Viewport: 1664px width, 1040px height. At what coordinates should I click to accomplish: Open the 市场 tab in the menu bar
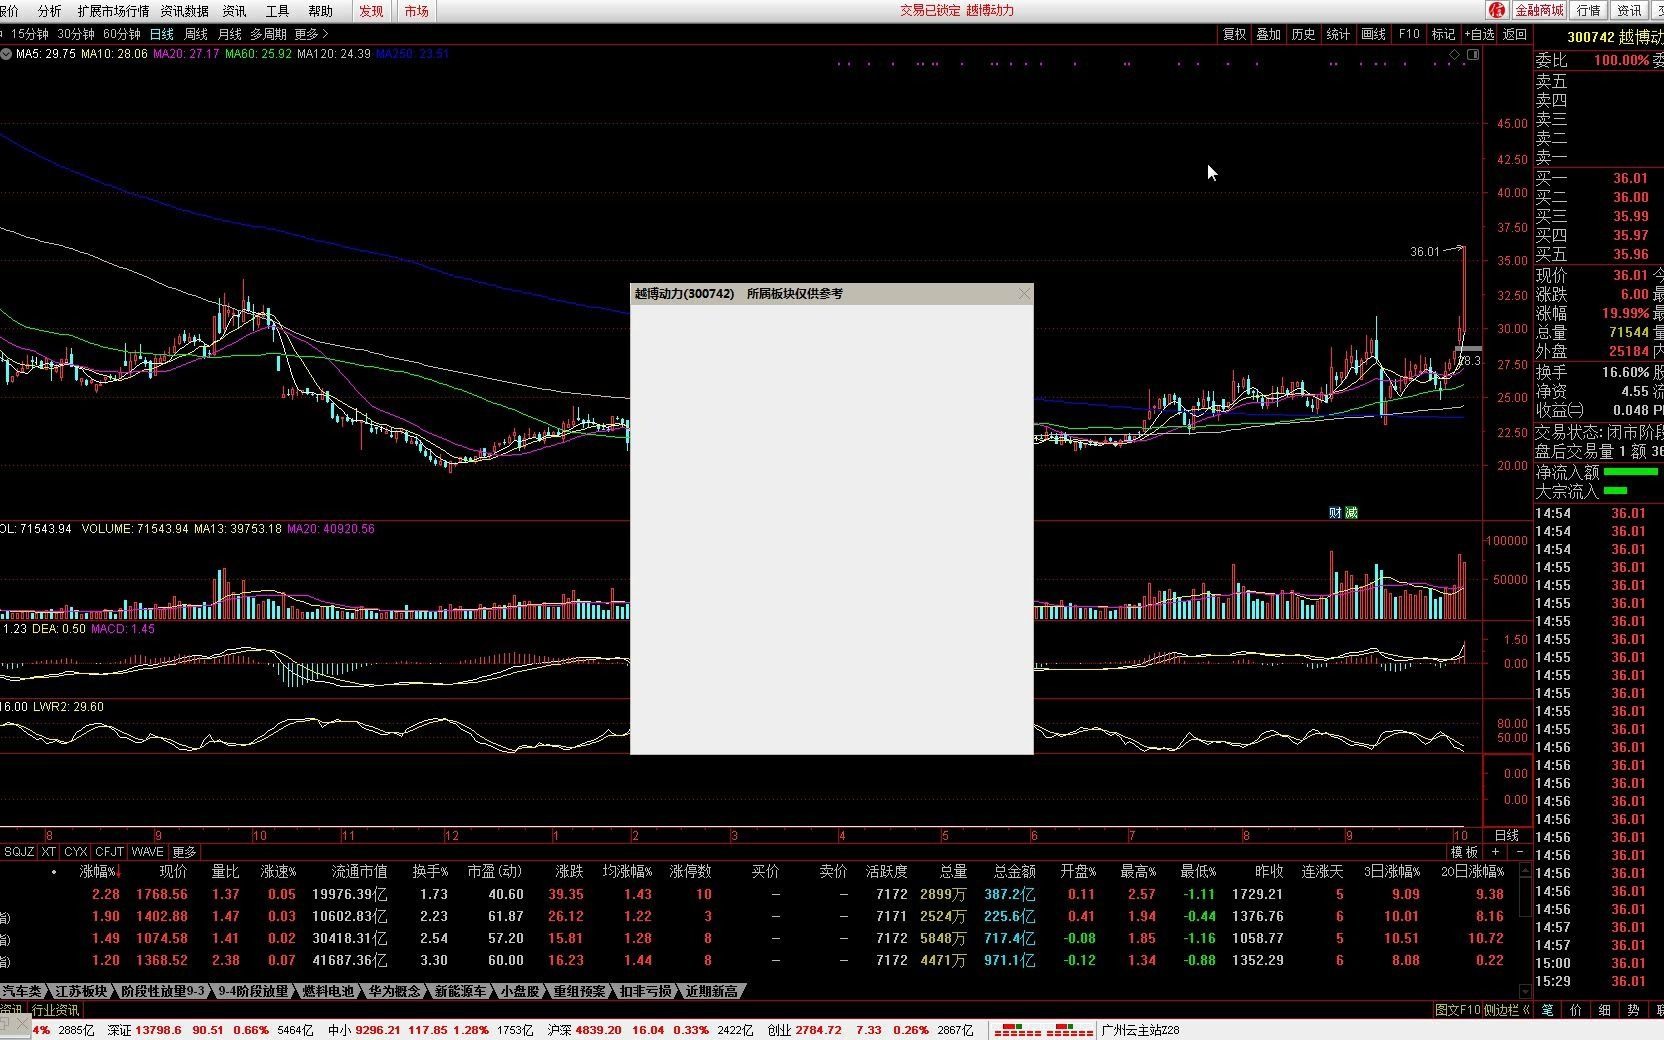[416, 11]
